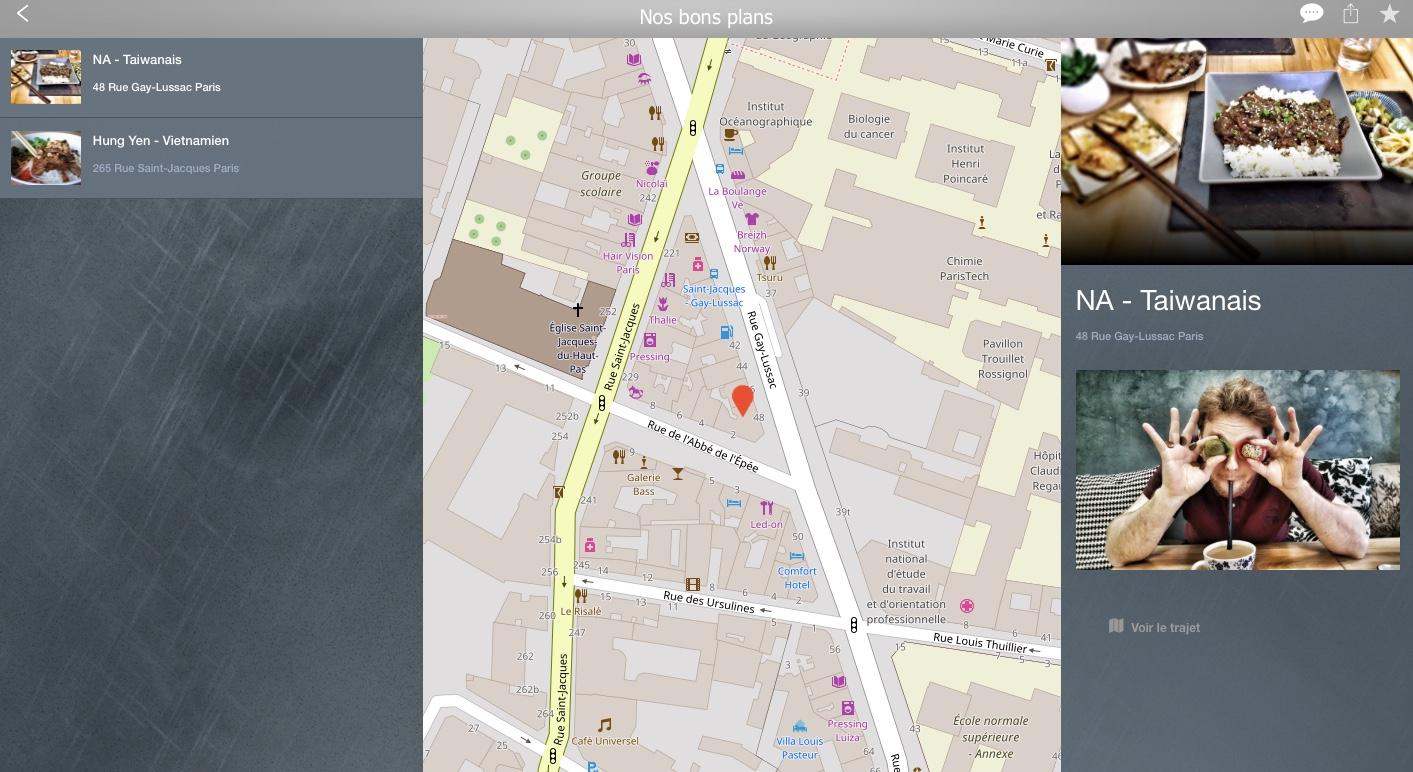Select Hung Yen - Vietnamien in the list
The width and height of the screenshot is (1413, 772).
pyautogui.click(x=211, y=158)
